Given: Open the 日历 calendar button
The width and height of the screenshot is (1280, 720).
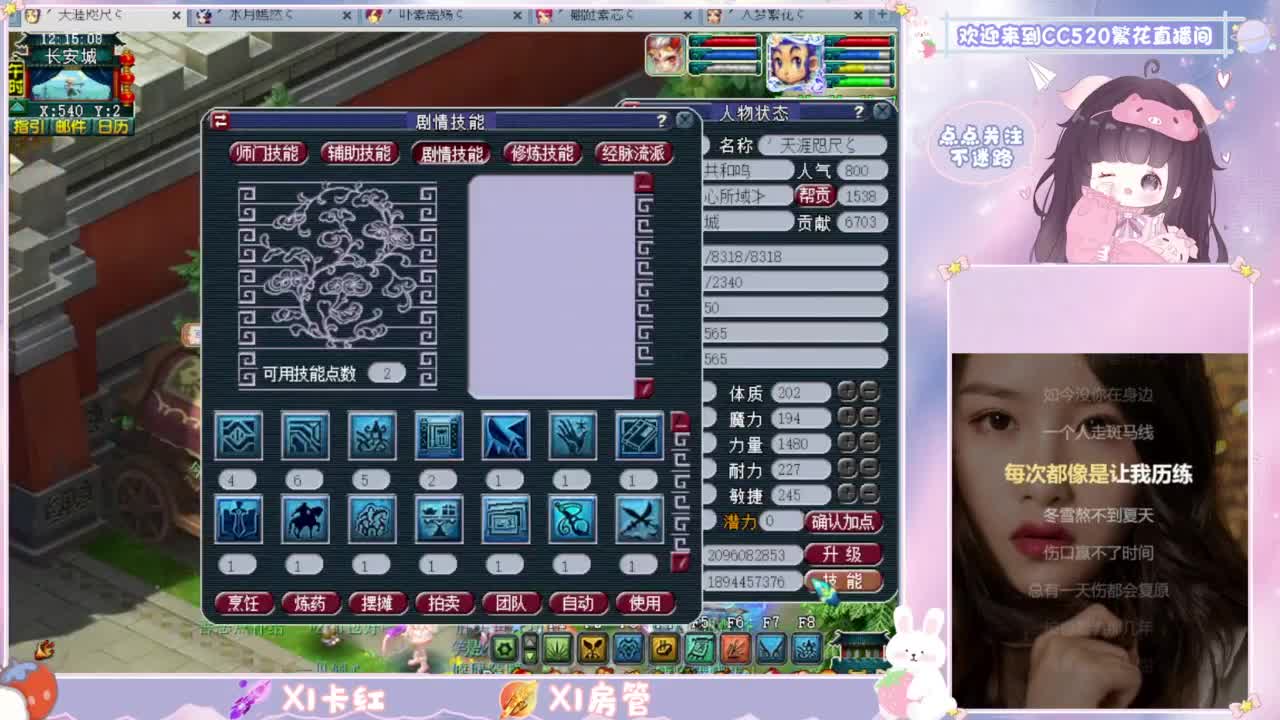Looking at the screenshot, I should coord(112,127).
